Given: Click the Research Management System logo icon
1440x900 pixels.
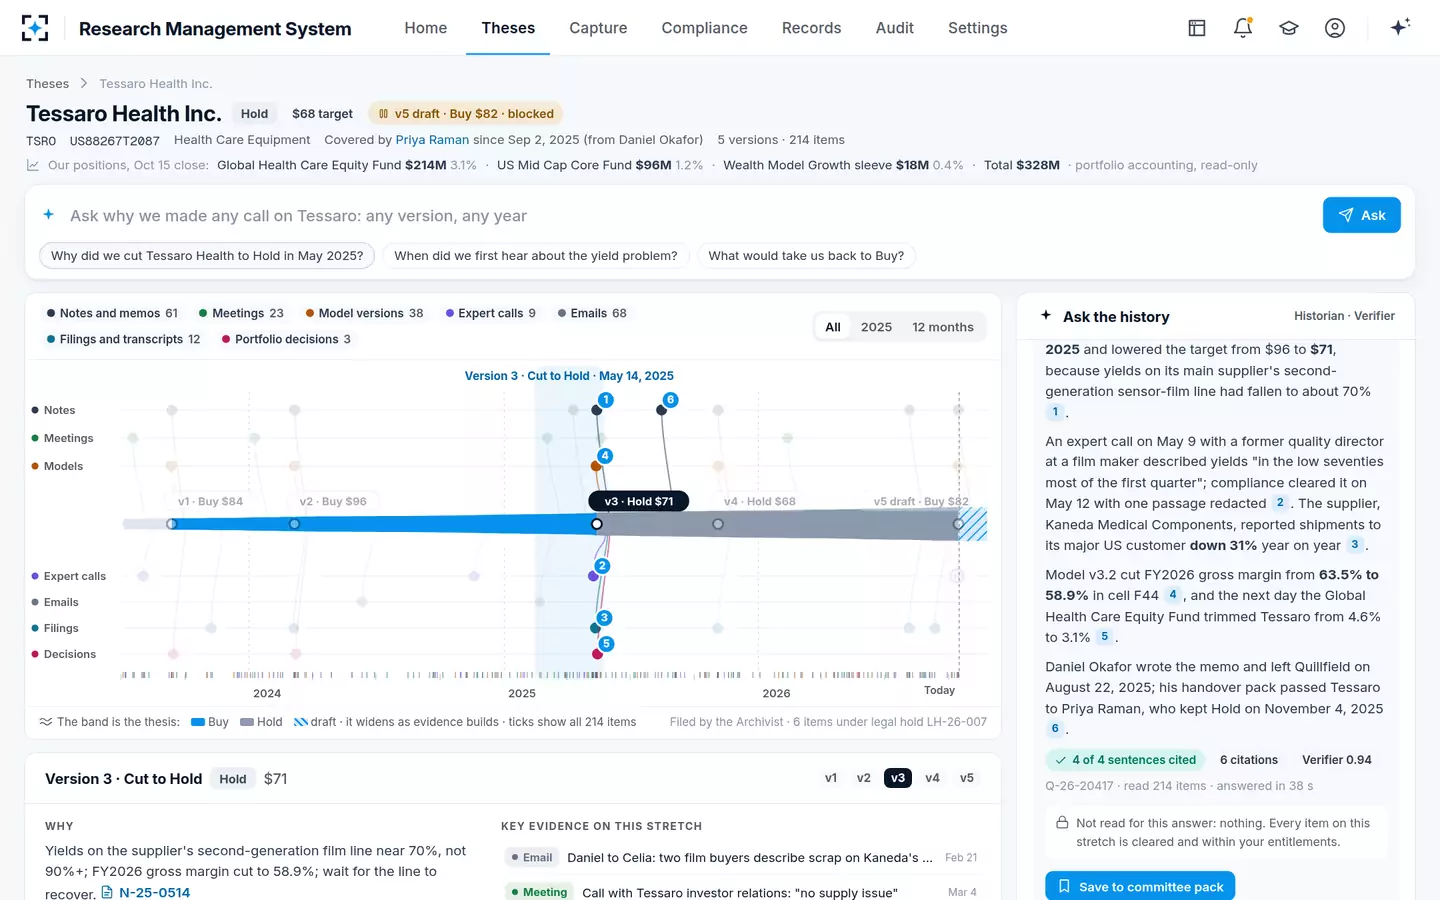Looking at the screenshot, I should [x=35, y=28].
